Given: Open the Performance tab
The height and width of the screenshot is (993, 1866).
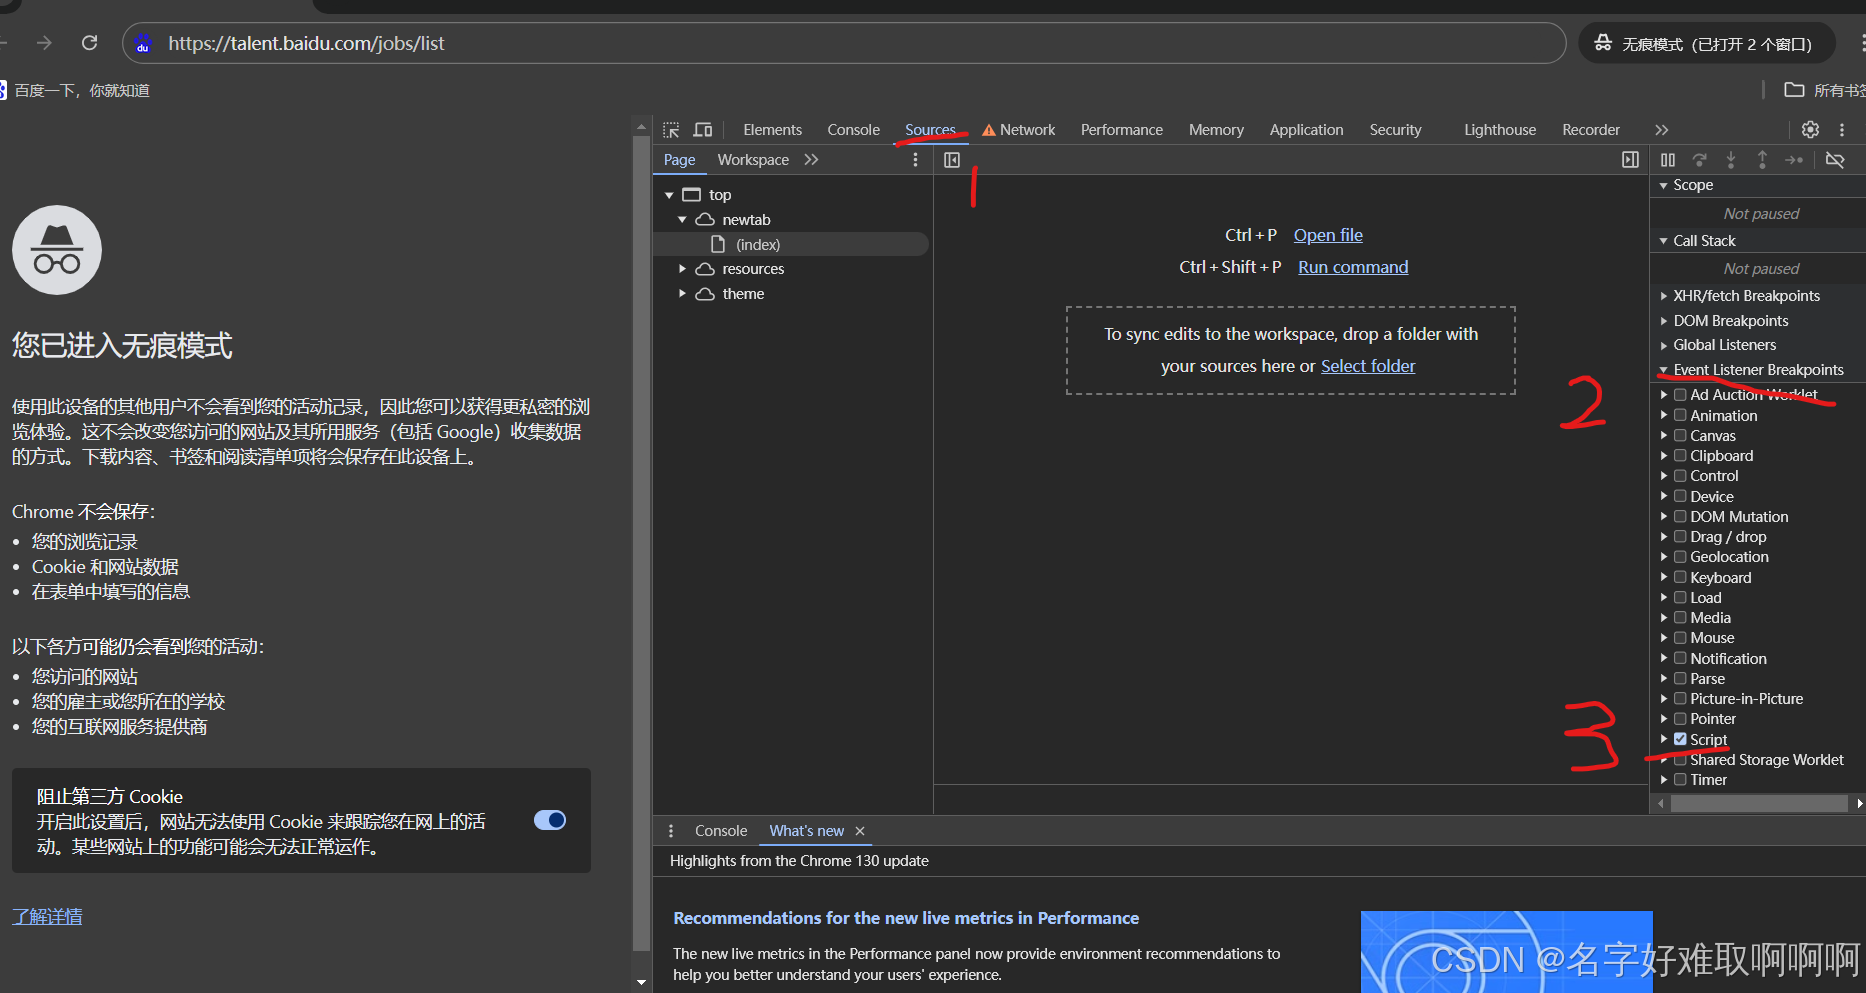Looking at the screenshot, I should (1121, 130).
